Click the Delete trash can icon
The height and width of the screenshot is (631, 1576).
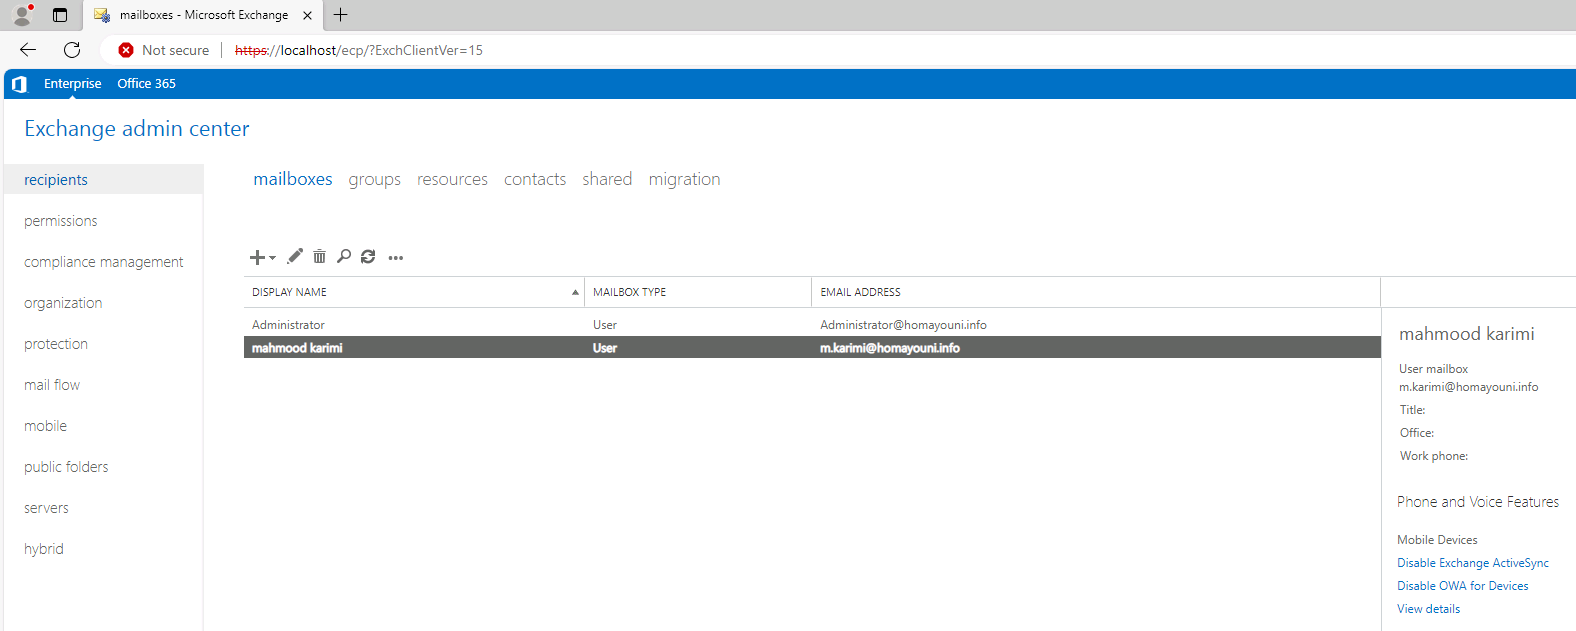pyautogui.click(x=319, y=257)
